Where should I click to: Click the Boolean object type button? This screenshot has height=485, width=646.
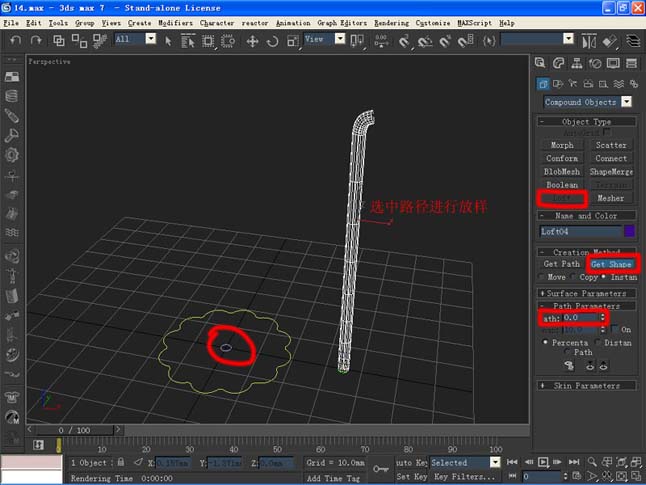561,185
